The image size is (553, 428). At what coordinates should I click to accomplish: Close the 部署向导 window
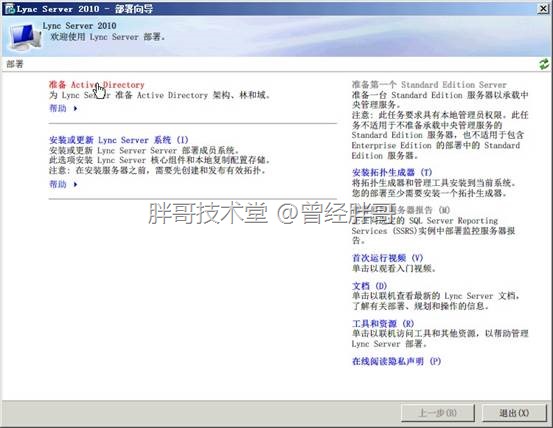pyautogui.click(x=543, y=9)
